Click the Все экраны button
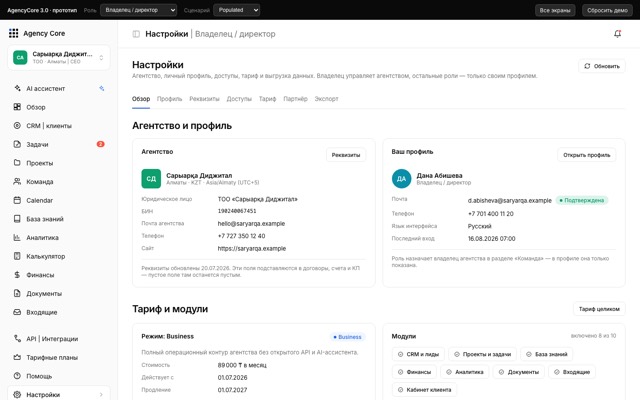Screen dimensions: 640x400 (x=555, y=10)
